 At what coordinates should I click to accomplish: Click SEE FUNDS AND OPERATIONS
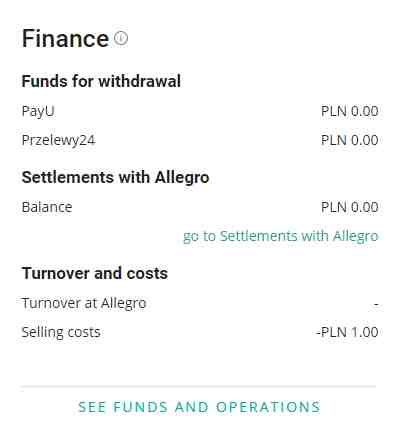pyautogui.click(x=199, y=407)
